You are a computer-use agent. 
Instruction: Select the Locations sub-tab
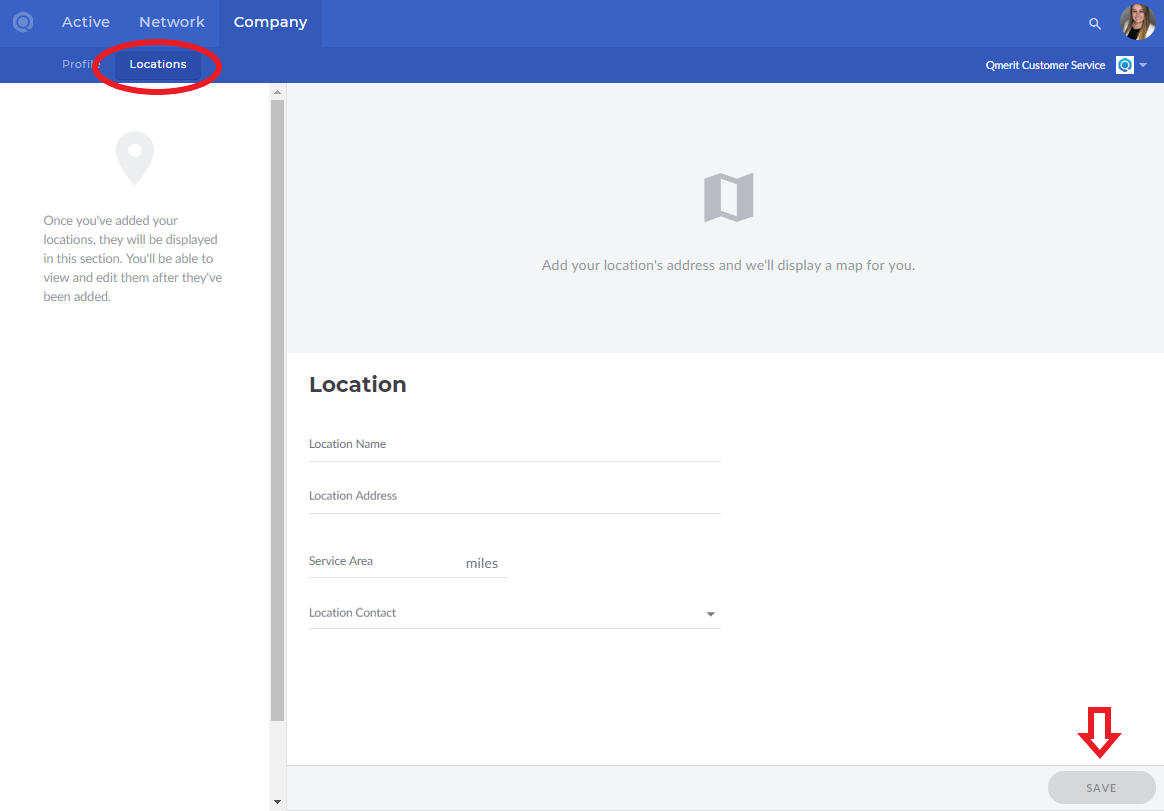158,64
